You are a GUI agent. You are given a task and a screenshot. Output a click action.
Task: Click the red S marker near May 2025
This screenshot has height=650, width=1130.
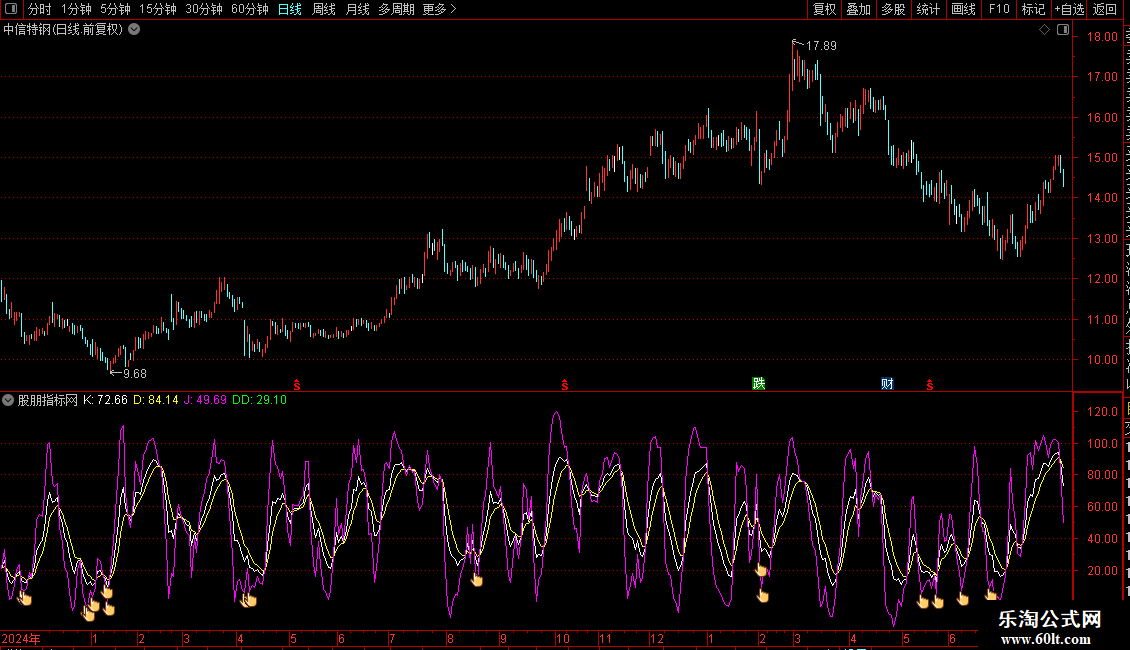(x=930, y=386)
